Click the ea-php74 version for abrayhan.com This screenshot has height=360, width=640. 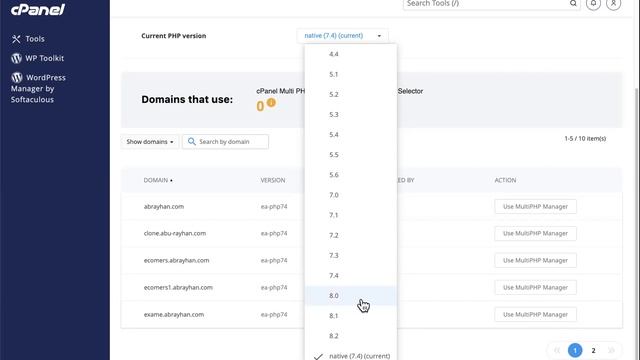pyautogui.click(x=274, y=207)
